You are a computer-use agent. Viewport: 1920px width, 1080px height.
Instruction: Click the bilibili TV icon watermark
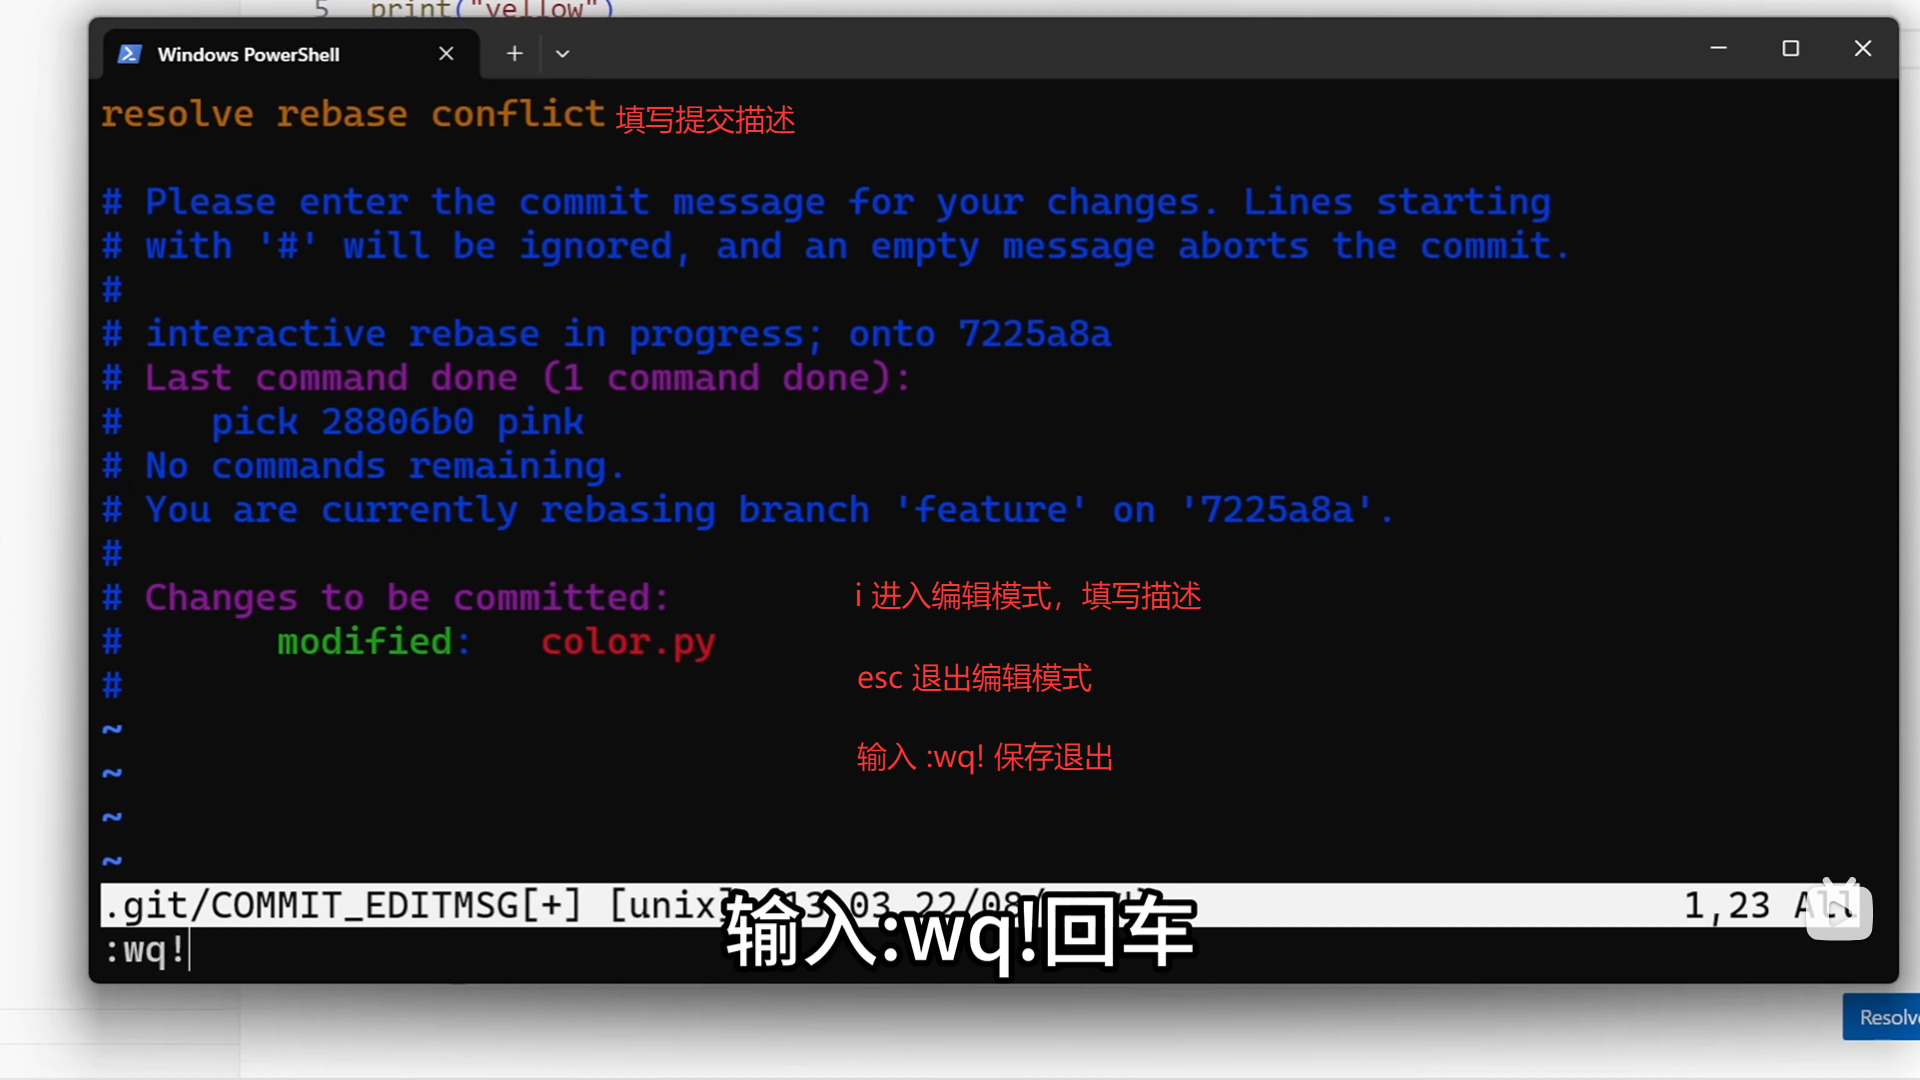[x=1839, y=909]
